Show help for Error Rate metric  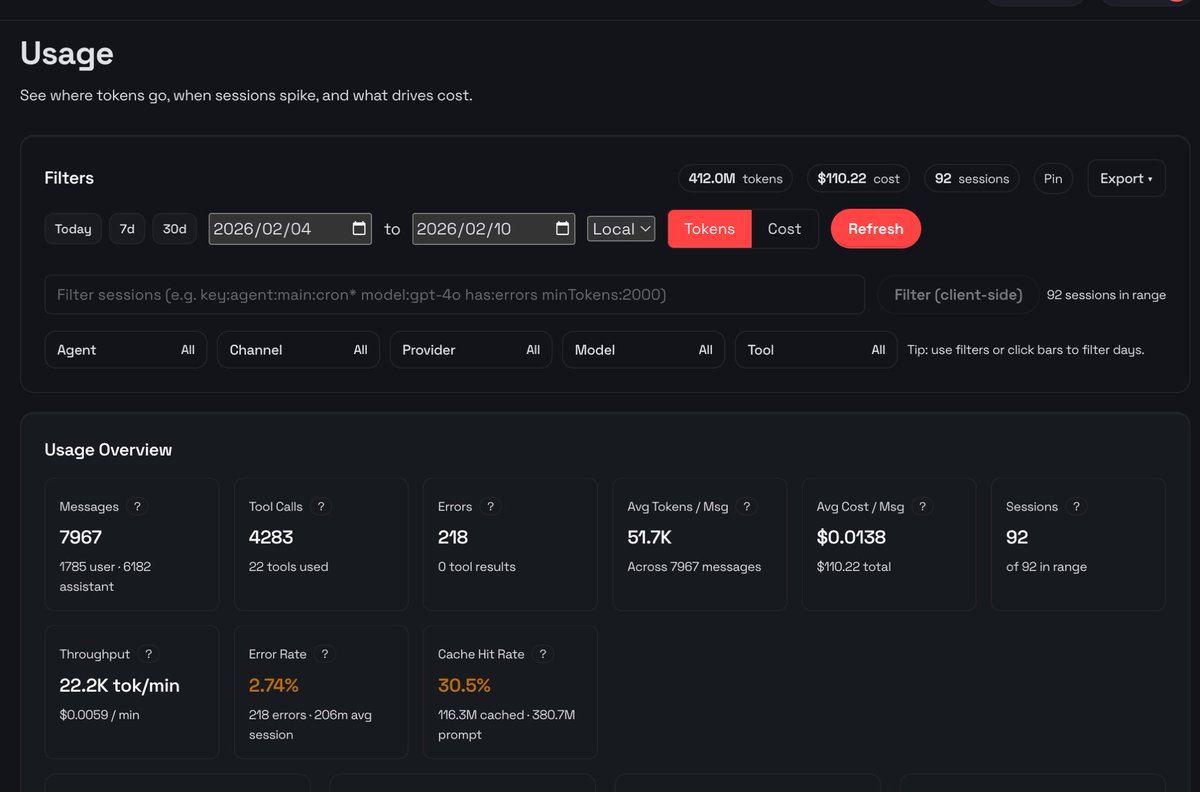324,654
